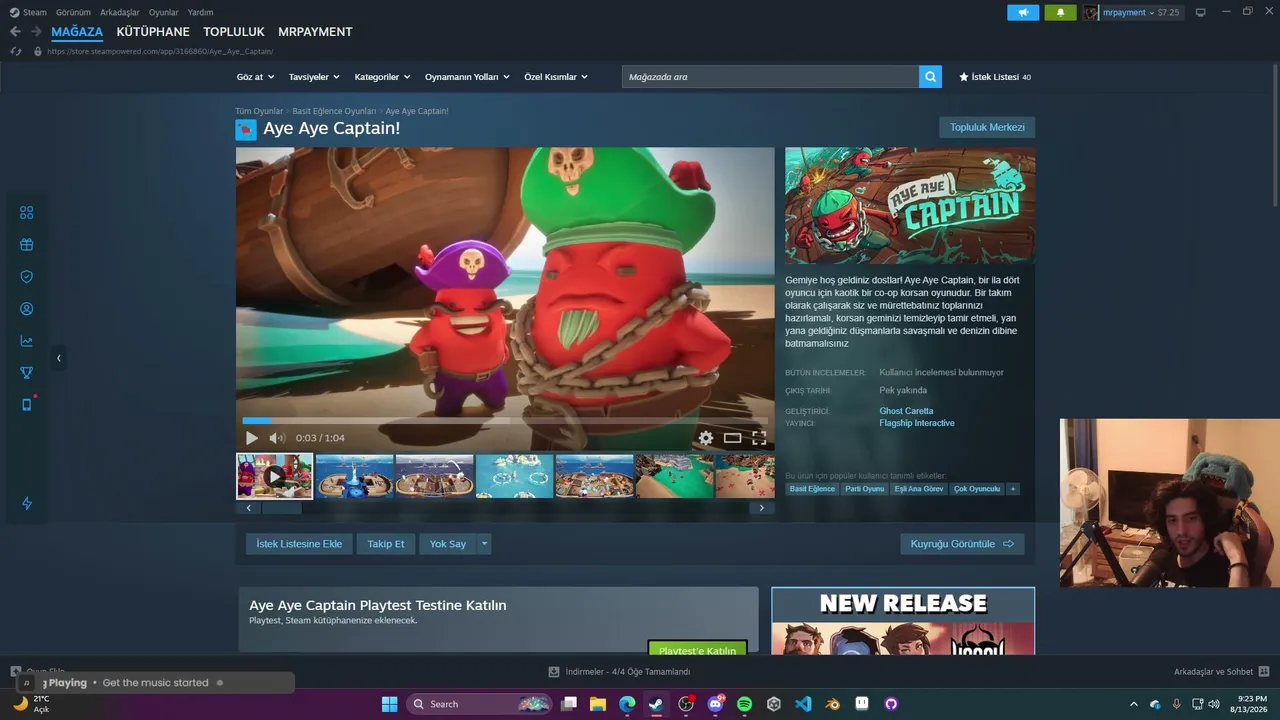Open the Görünüm menu
The width and height of the screenshot is (1280, 720).
point(74,13)
